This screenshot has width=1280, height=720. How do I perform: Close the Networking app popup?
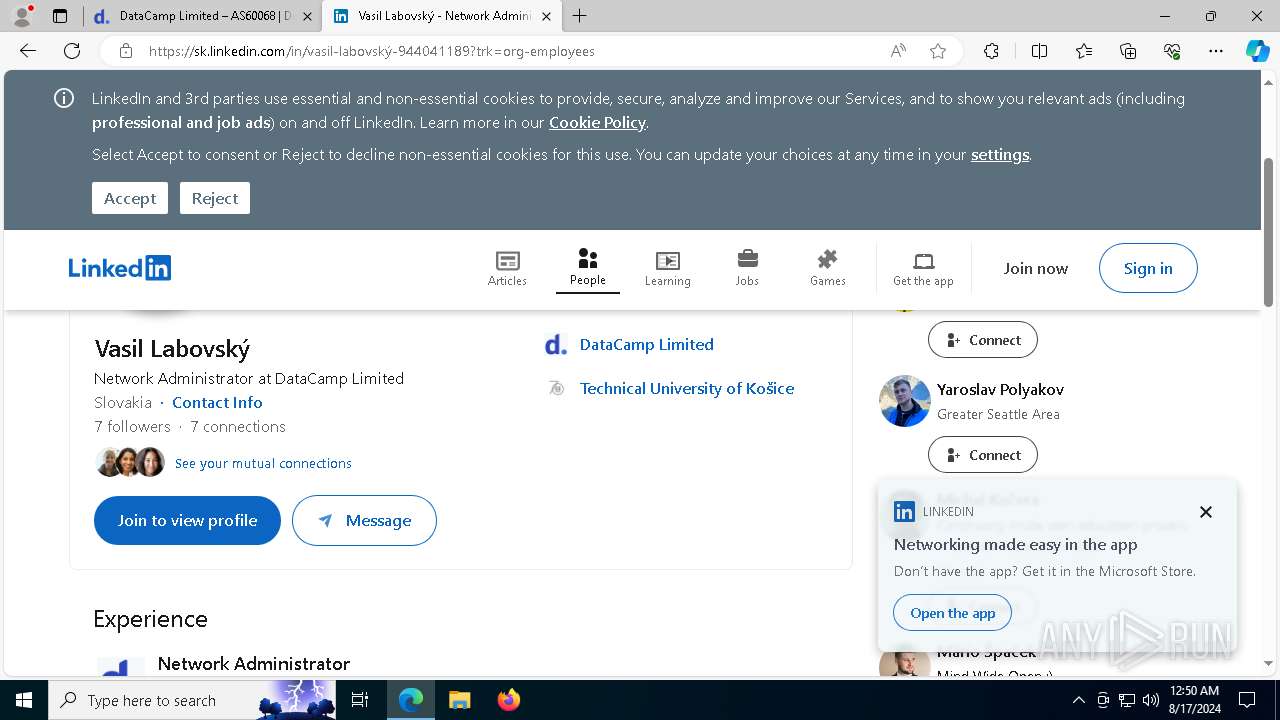(x=1206, y=512)
